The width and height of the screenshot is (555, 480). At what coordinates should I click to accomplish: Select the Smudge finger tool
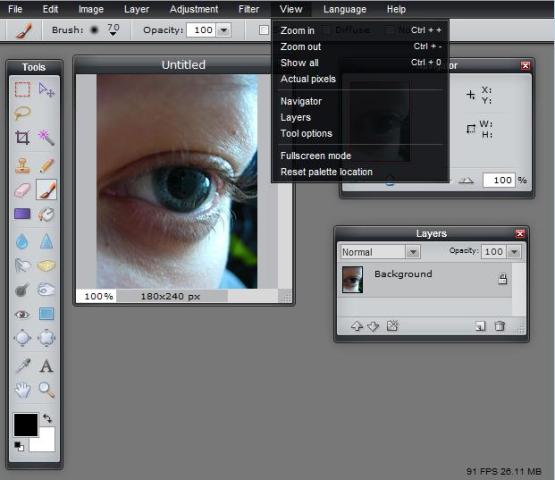[x=23, y=265]
